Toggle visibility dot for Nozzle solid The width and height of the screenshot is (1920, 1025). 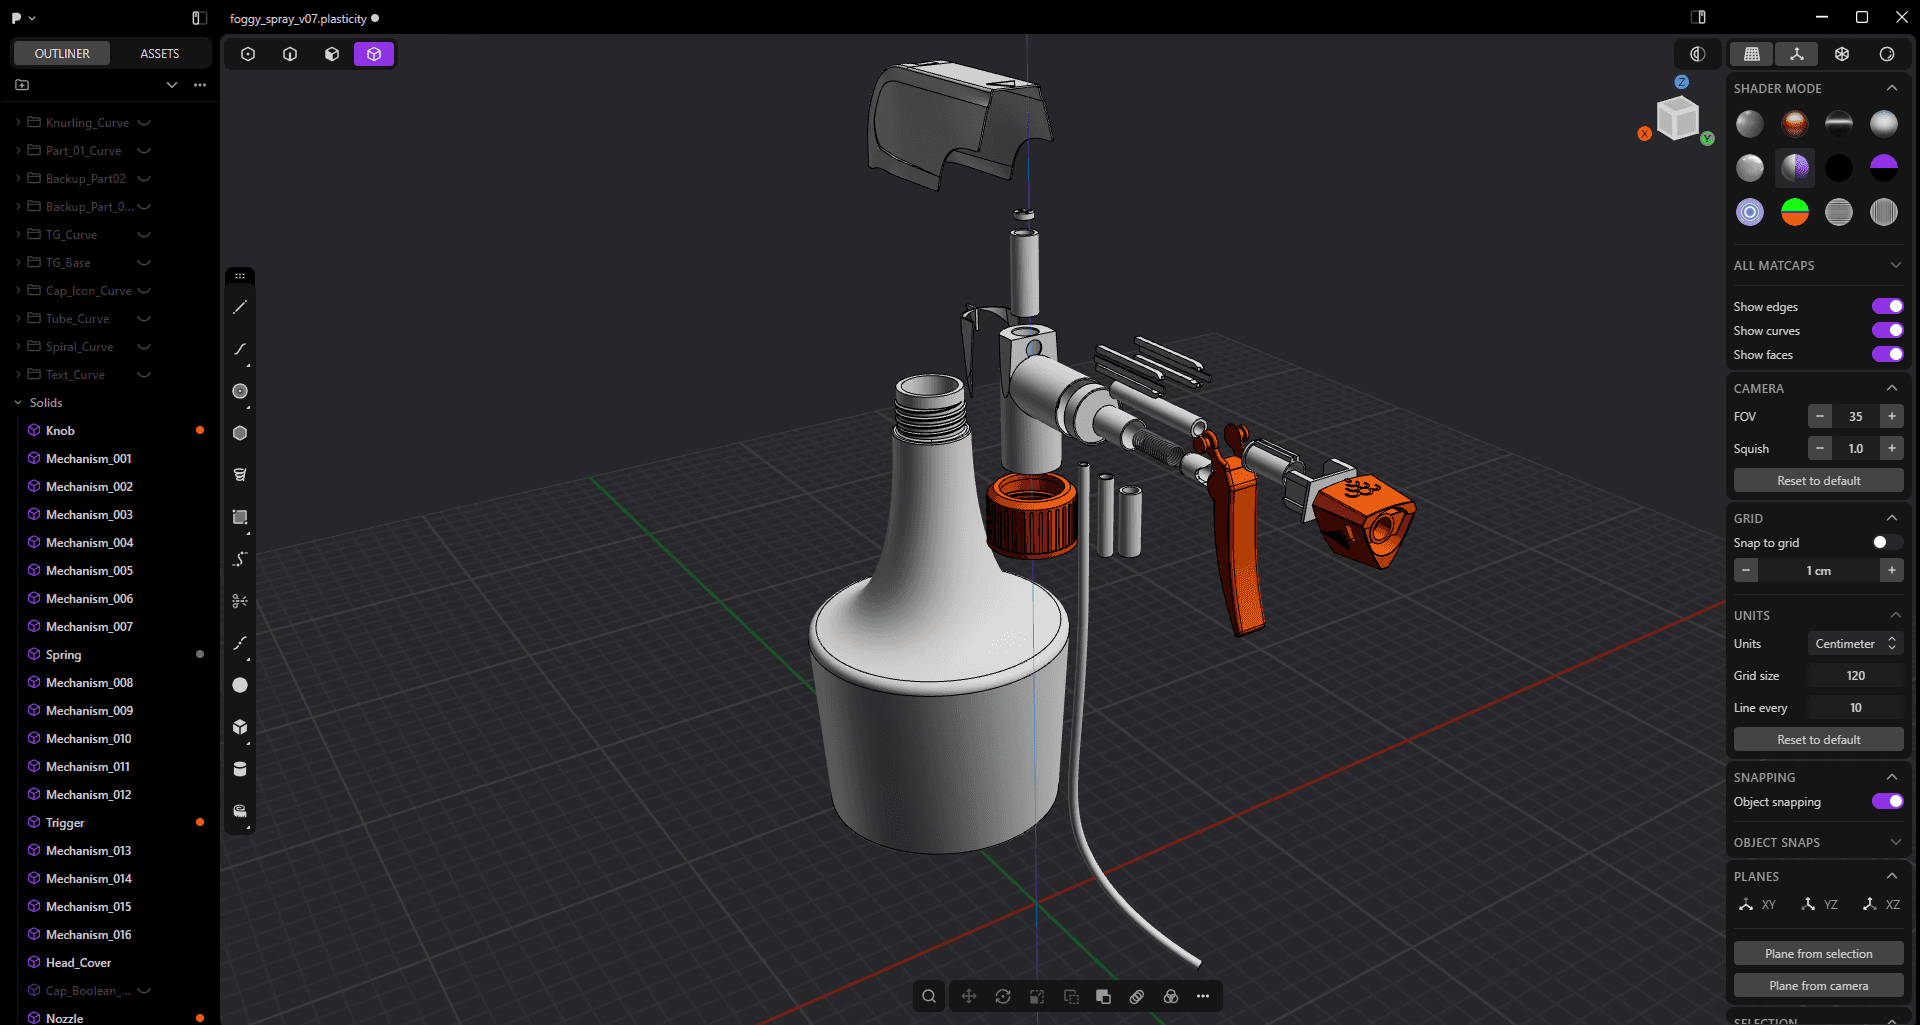[x=200, y=1018]
